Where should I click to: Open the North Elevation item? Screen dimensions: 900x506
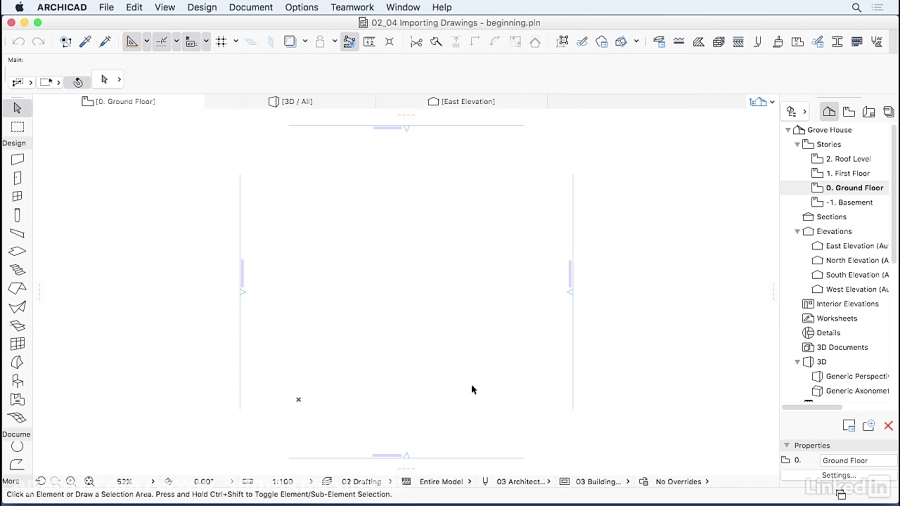[x=856, y=260]
